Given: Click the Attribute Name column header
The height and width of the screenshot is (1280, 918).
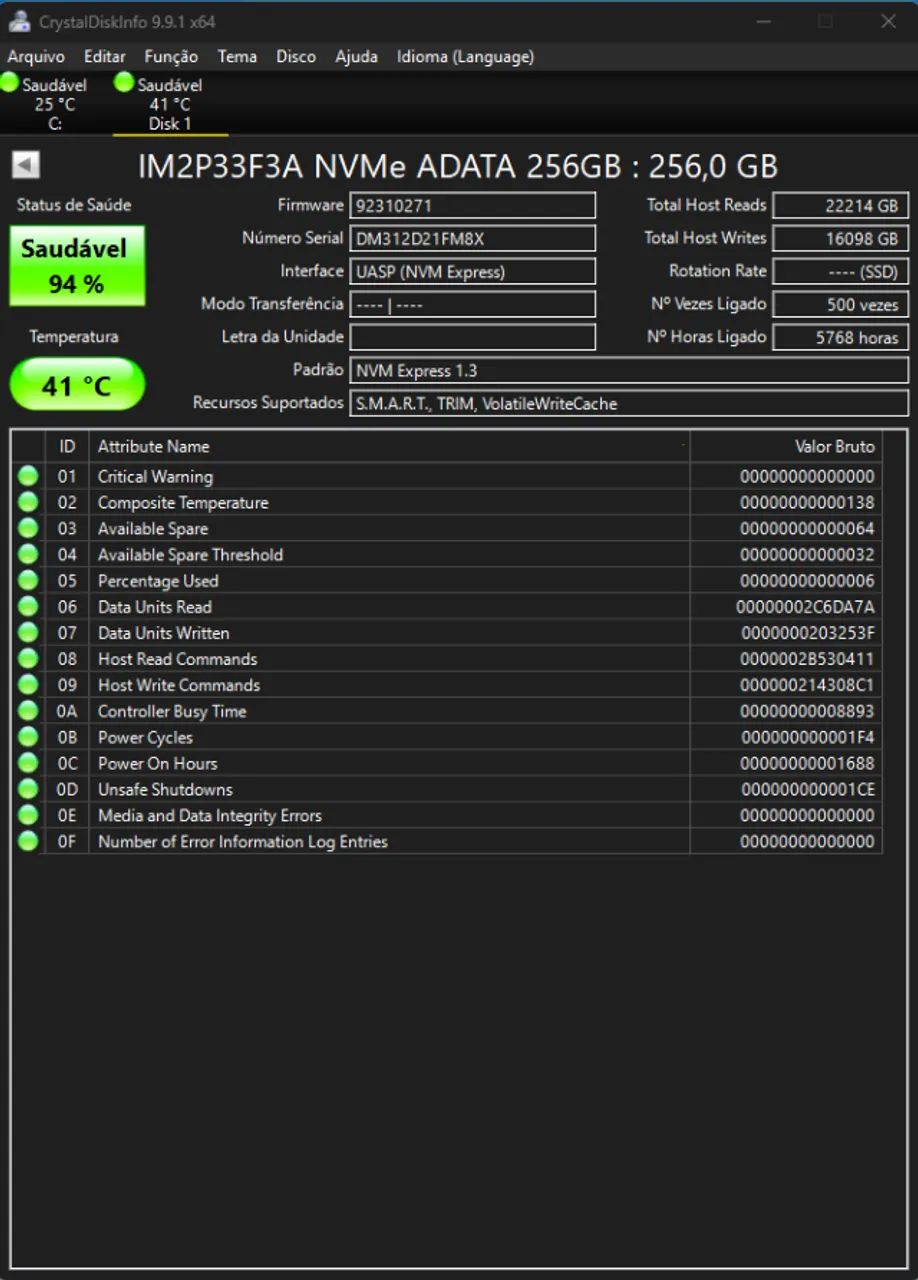Looking at the screenshot, I should (x=390, y=446).
